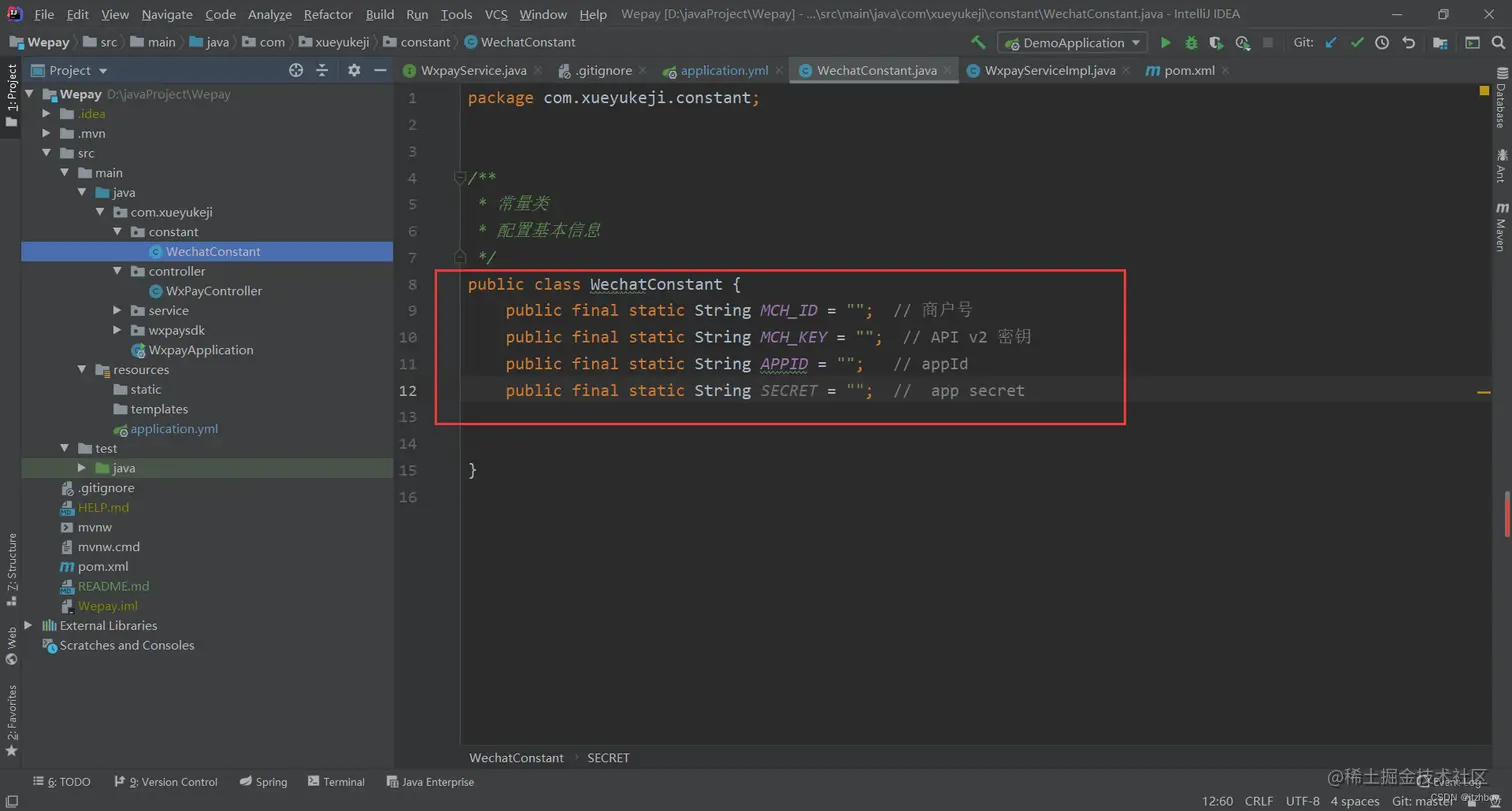Click the Stop square icon

click(1268, 43)
